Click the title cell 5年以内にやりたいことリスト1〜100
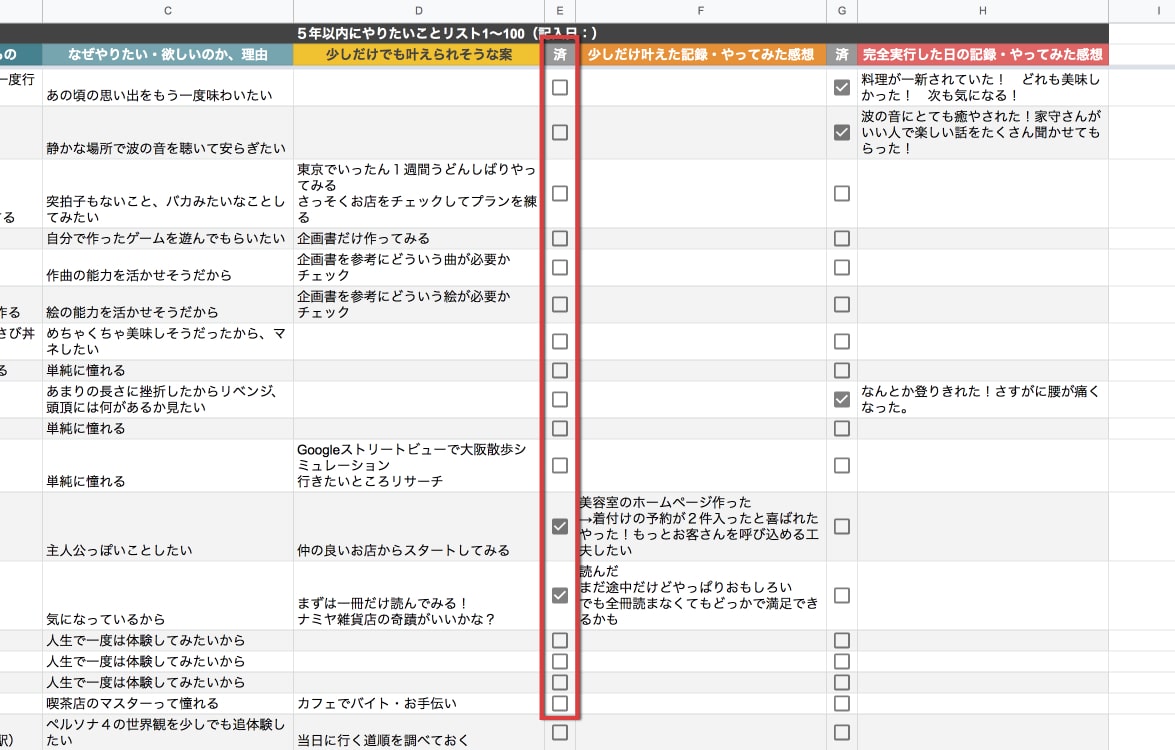This screenshot has width=1175, height=750. pyautogui.click(x=447, y=33)
